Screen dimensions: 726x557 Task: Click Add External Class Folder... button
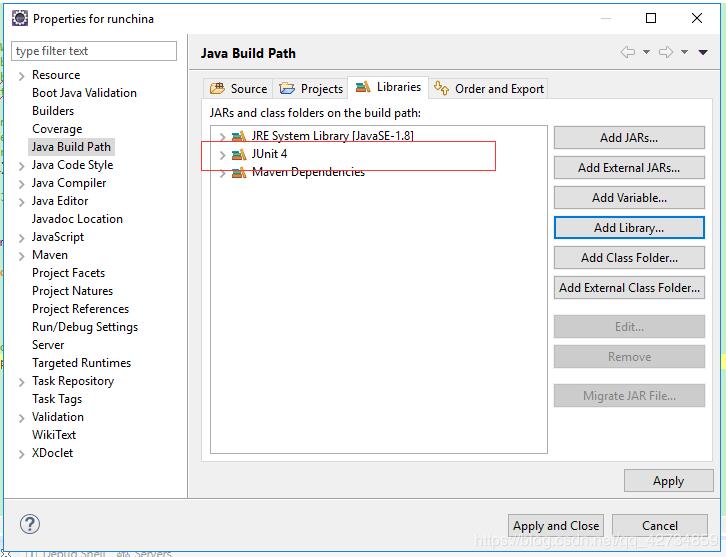(x=629, y=288)
